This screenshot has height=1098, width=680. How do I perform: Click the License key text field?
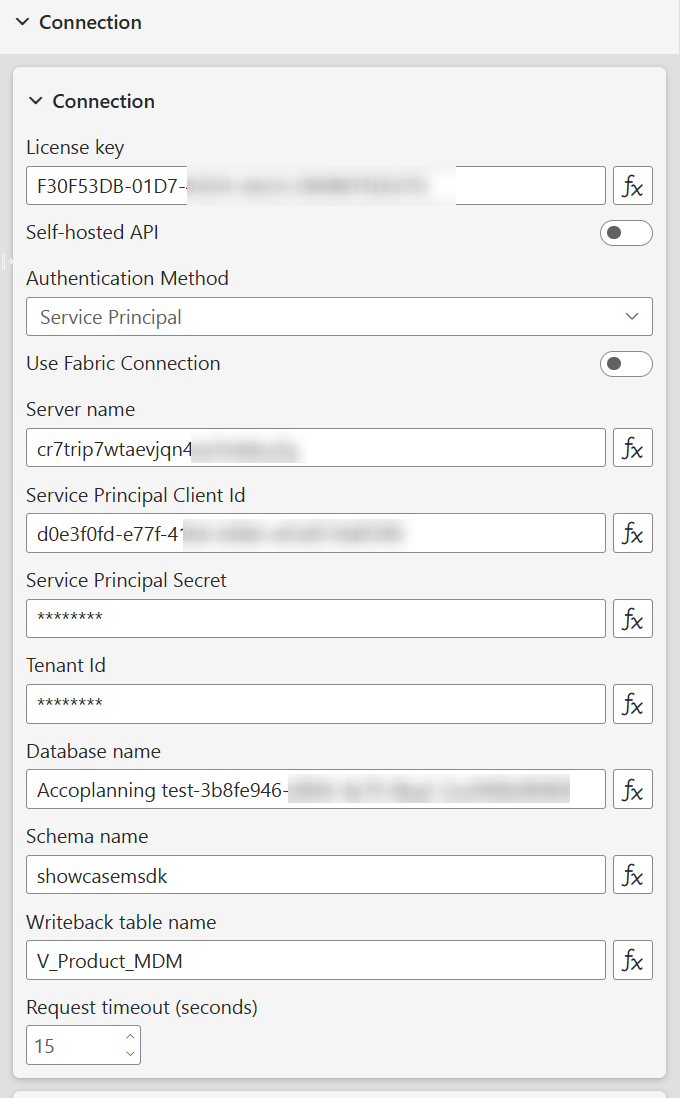(x=315, y=186)
